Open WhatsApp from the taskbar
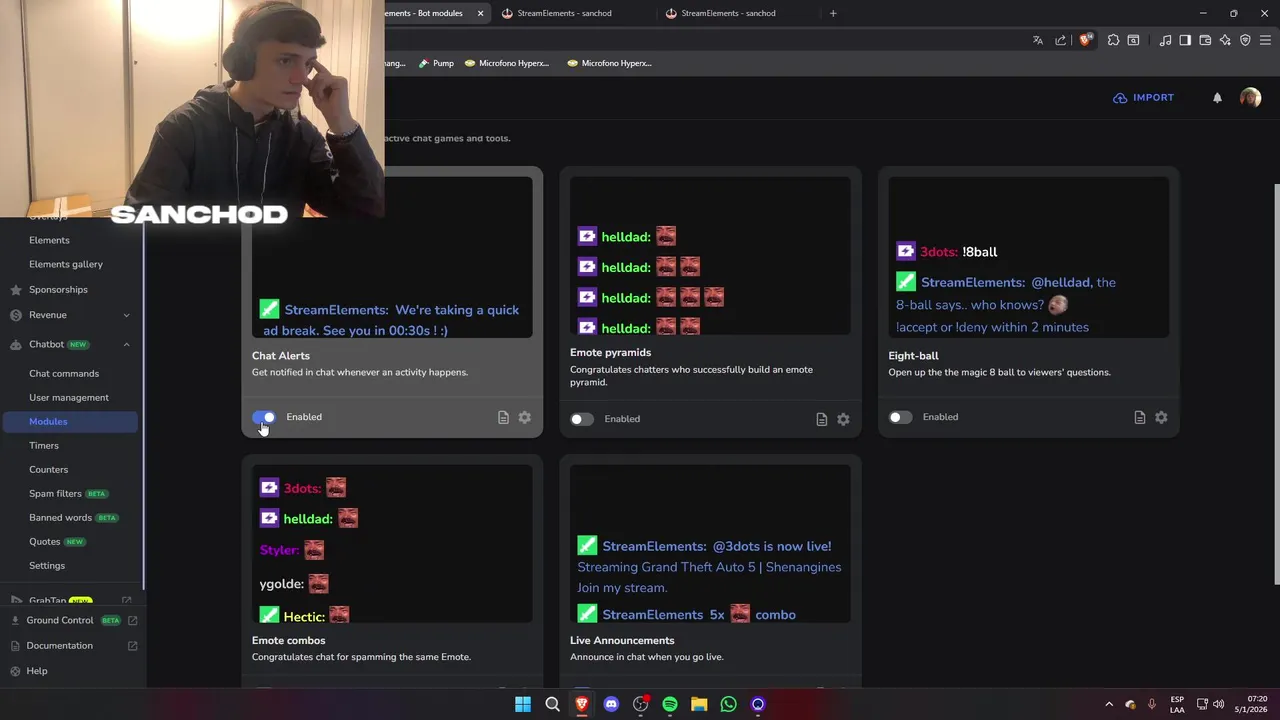The width and height of the screenshot is (1280, 720). coord(729,704)
